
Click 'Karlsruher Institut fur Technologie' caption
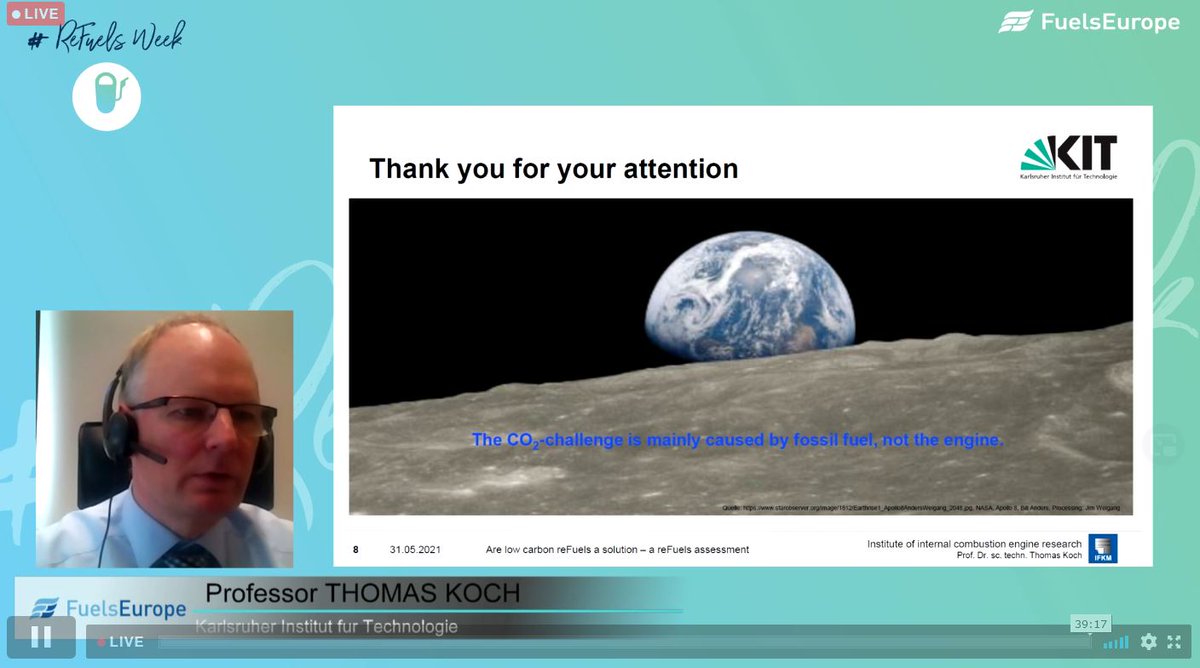[x=327, y=627]
